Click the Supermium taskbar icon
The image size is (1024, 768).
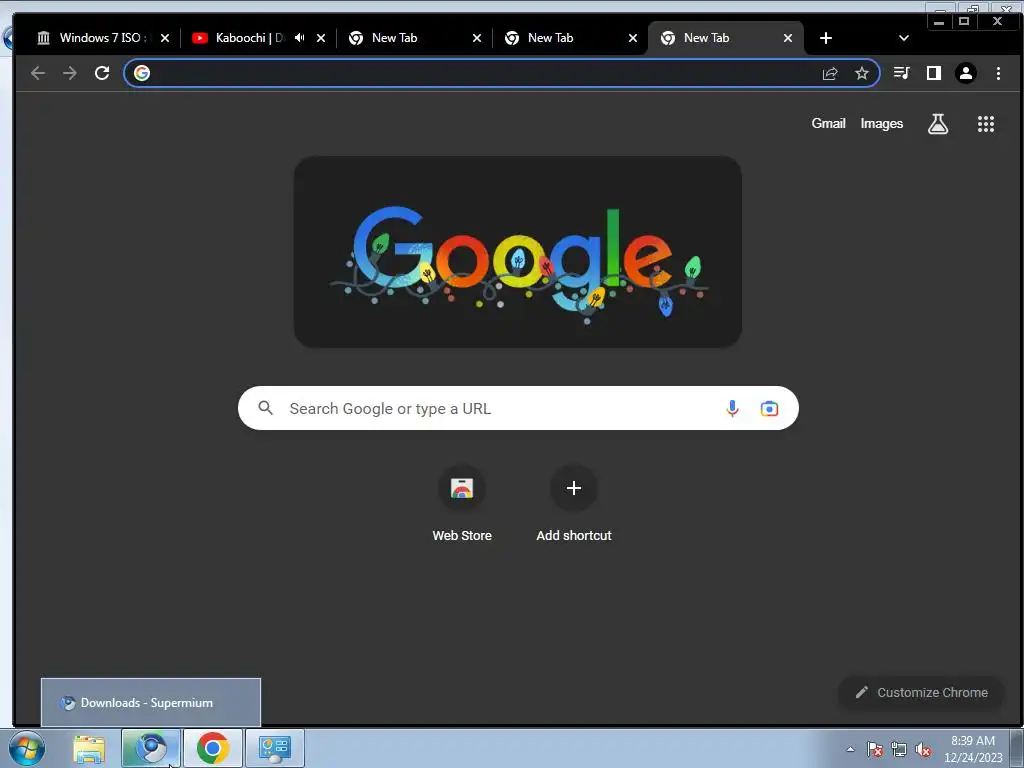(x=150, y=748)
